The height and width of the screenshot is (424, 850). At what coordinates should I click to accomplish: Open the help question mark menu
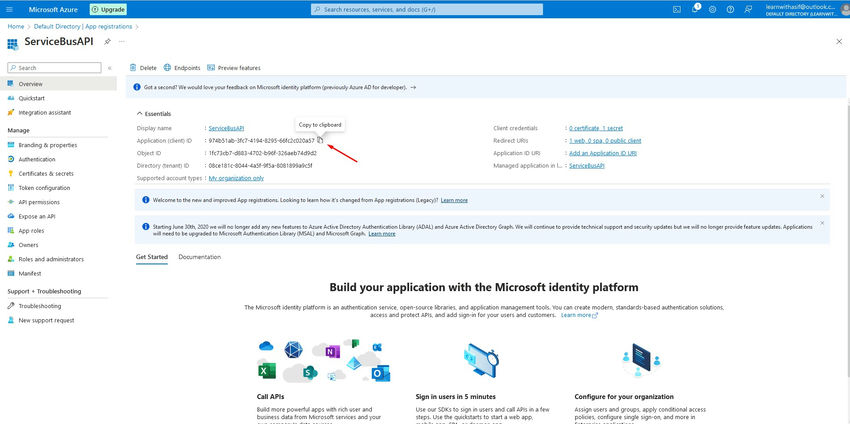pos(730,9)
